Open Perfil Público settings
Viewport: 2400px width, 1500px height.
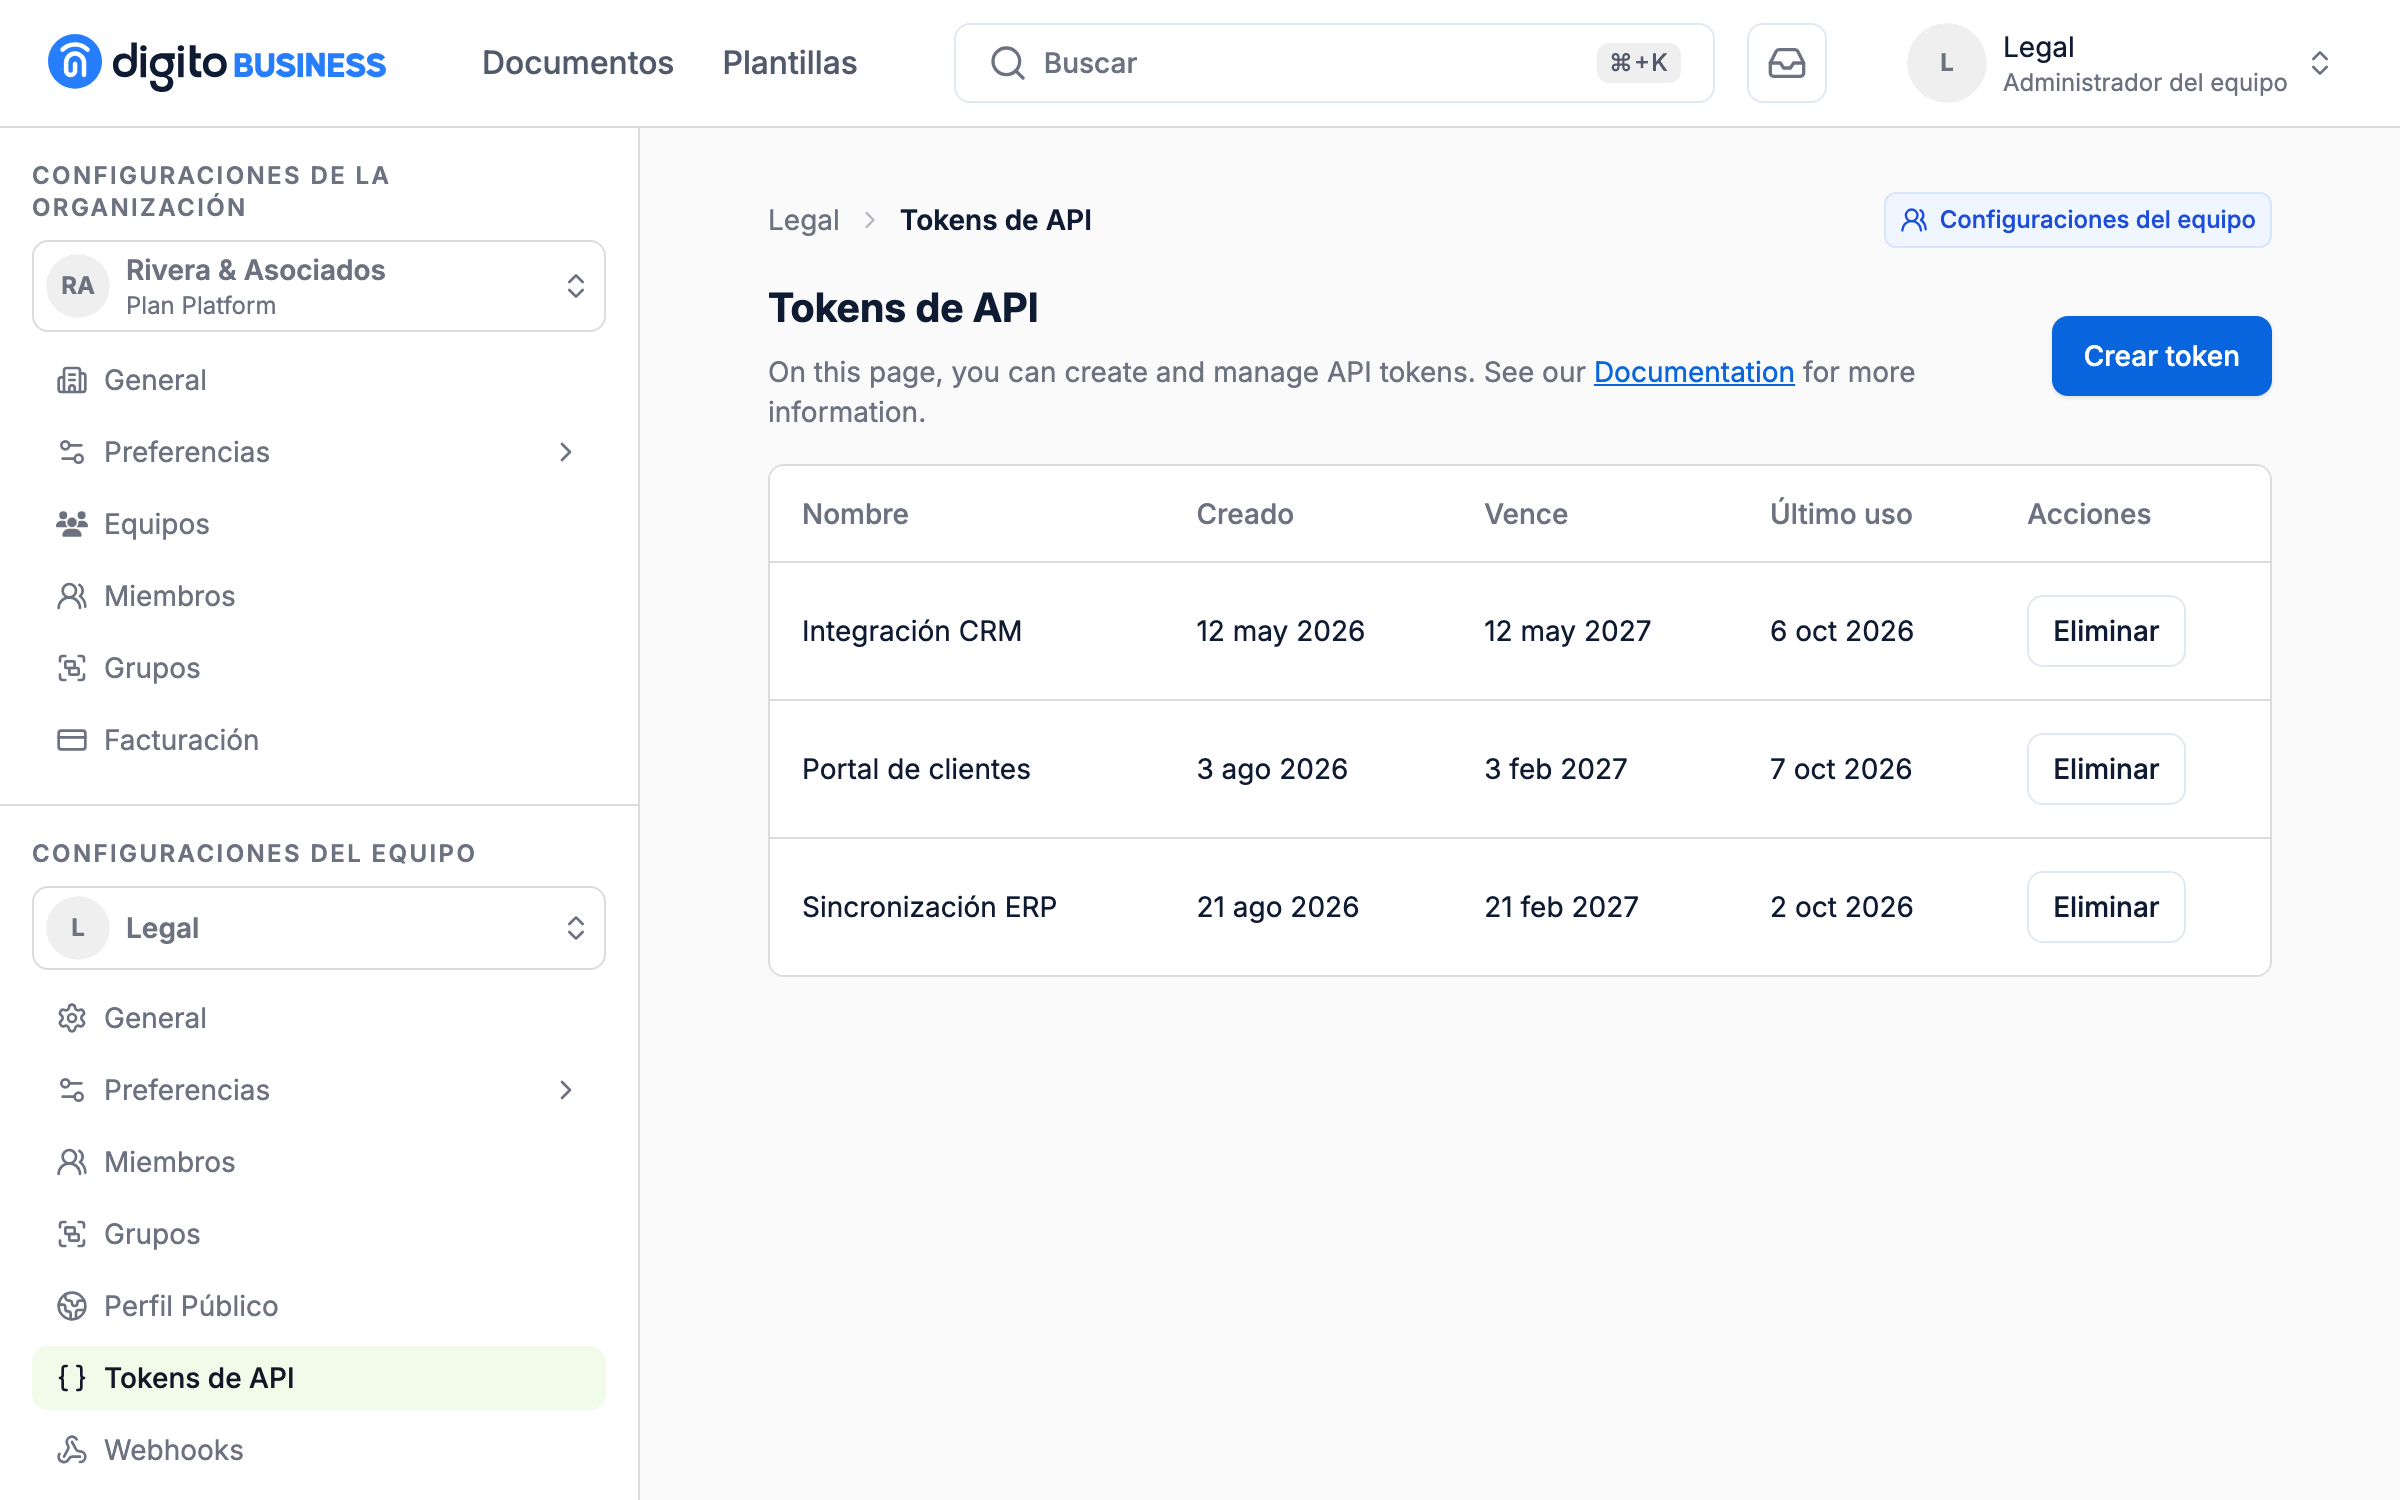click(x=319, y=1306)
